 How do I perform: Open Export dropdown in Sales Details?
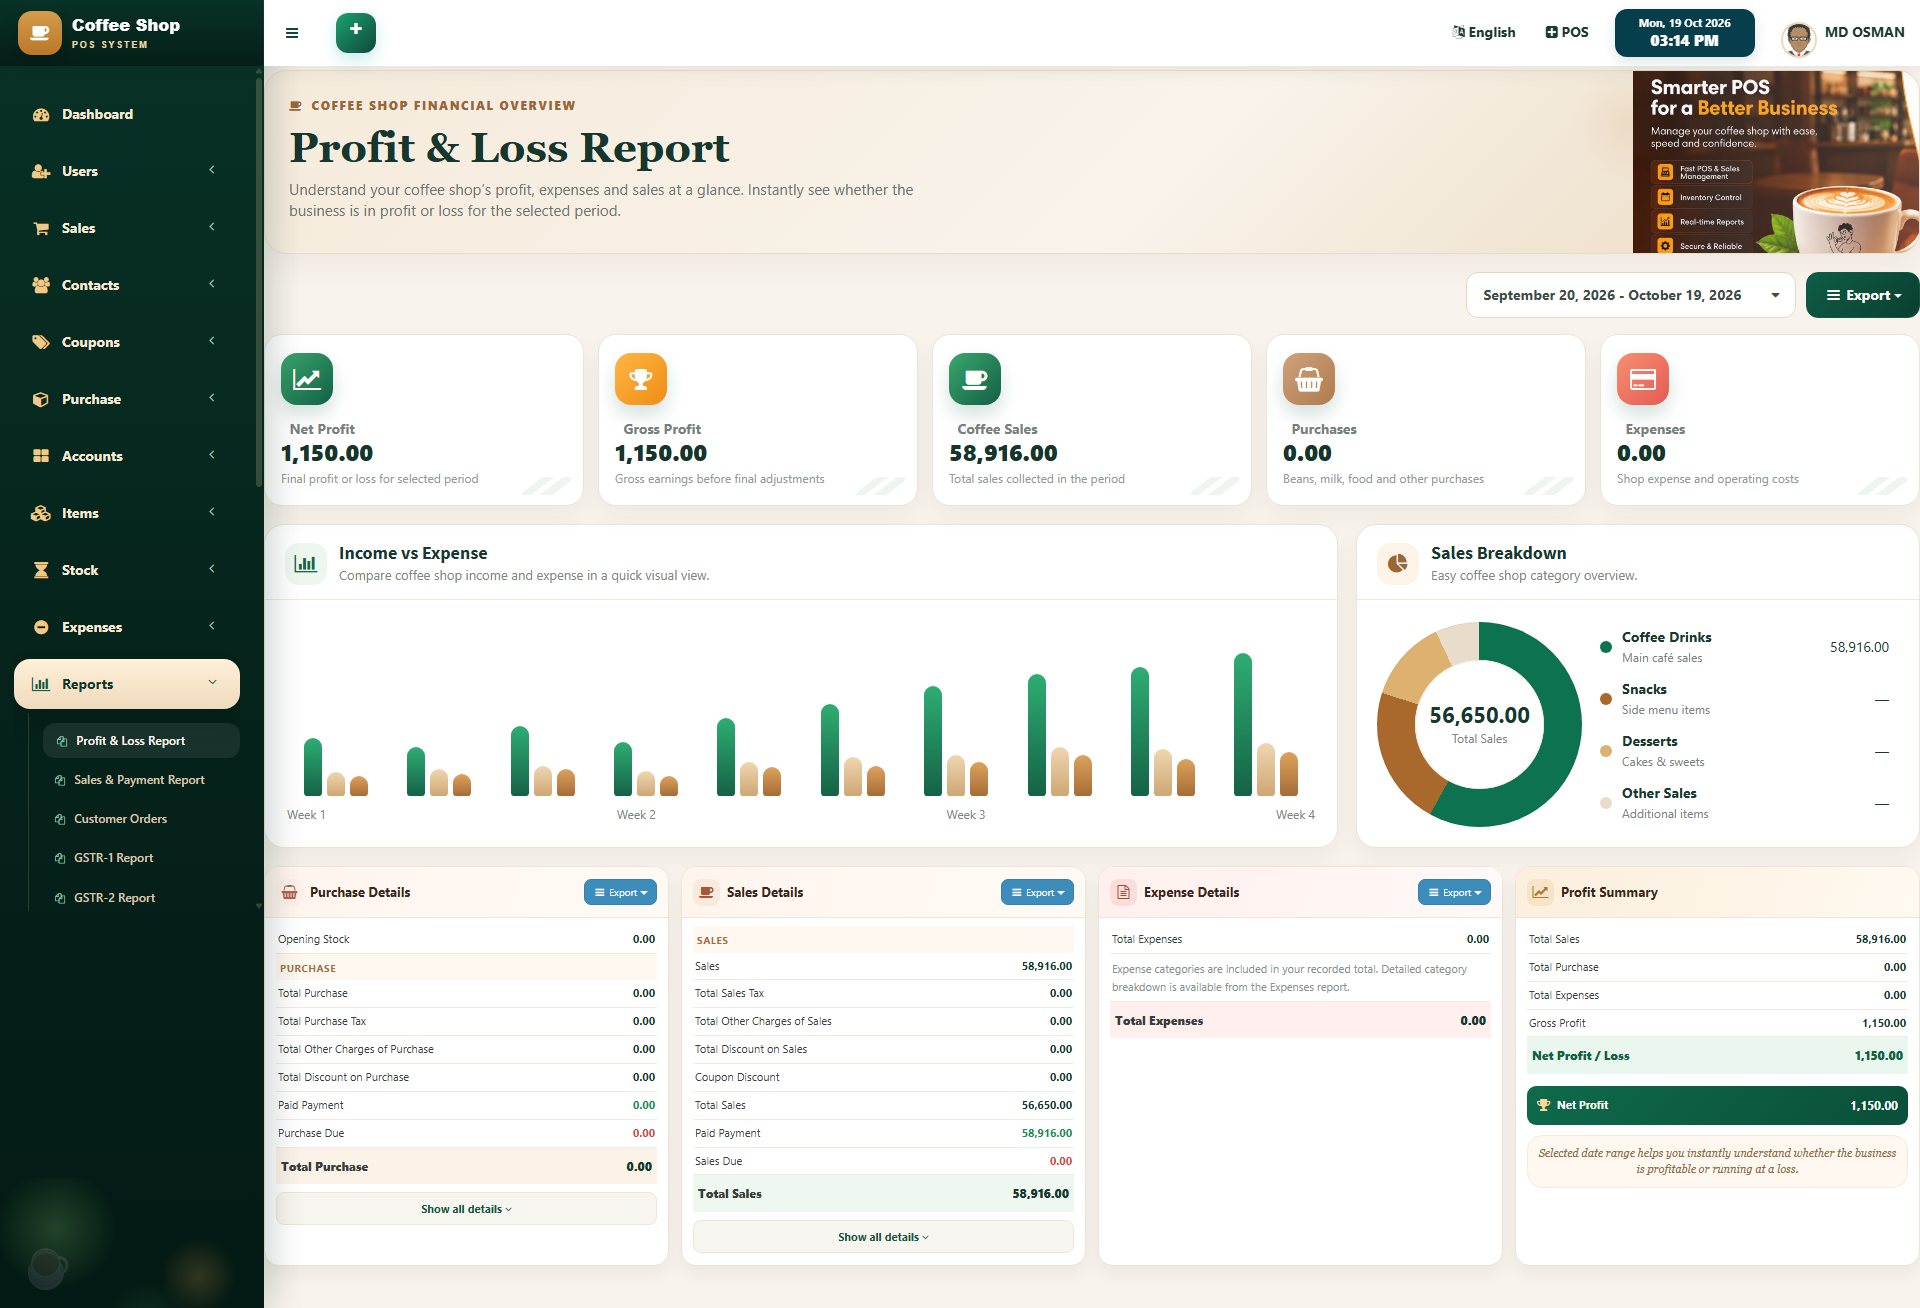click(x=1037, y=892)
